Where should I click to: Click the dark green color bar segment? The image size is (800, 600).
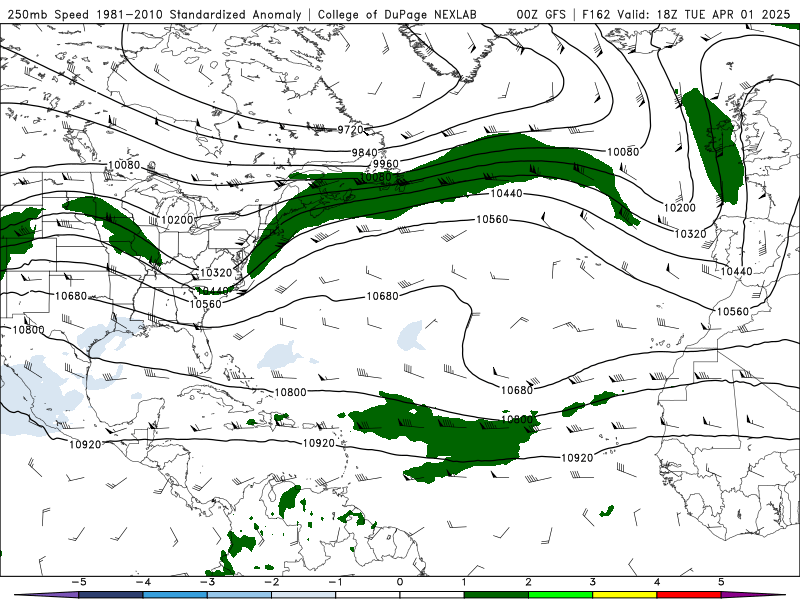(x=496, y=595)
